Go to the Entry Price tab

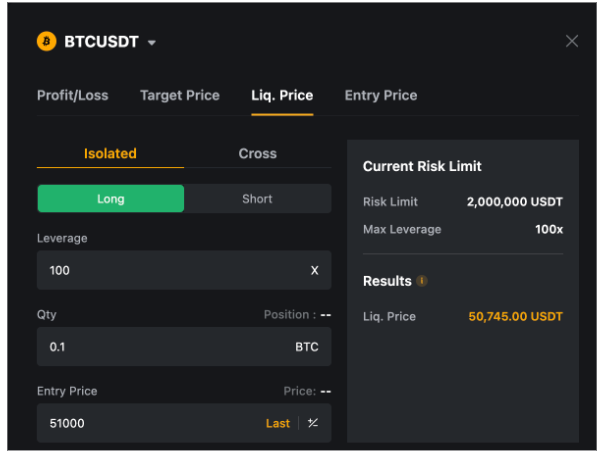(381, 95)
